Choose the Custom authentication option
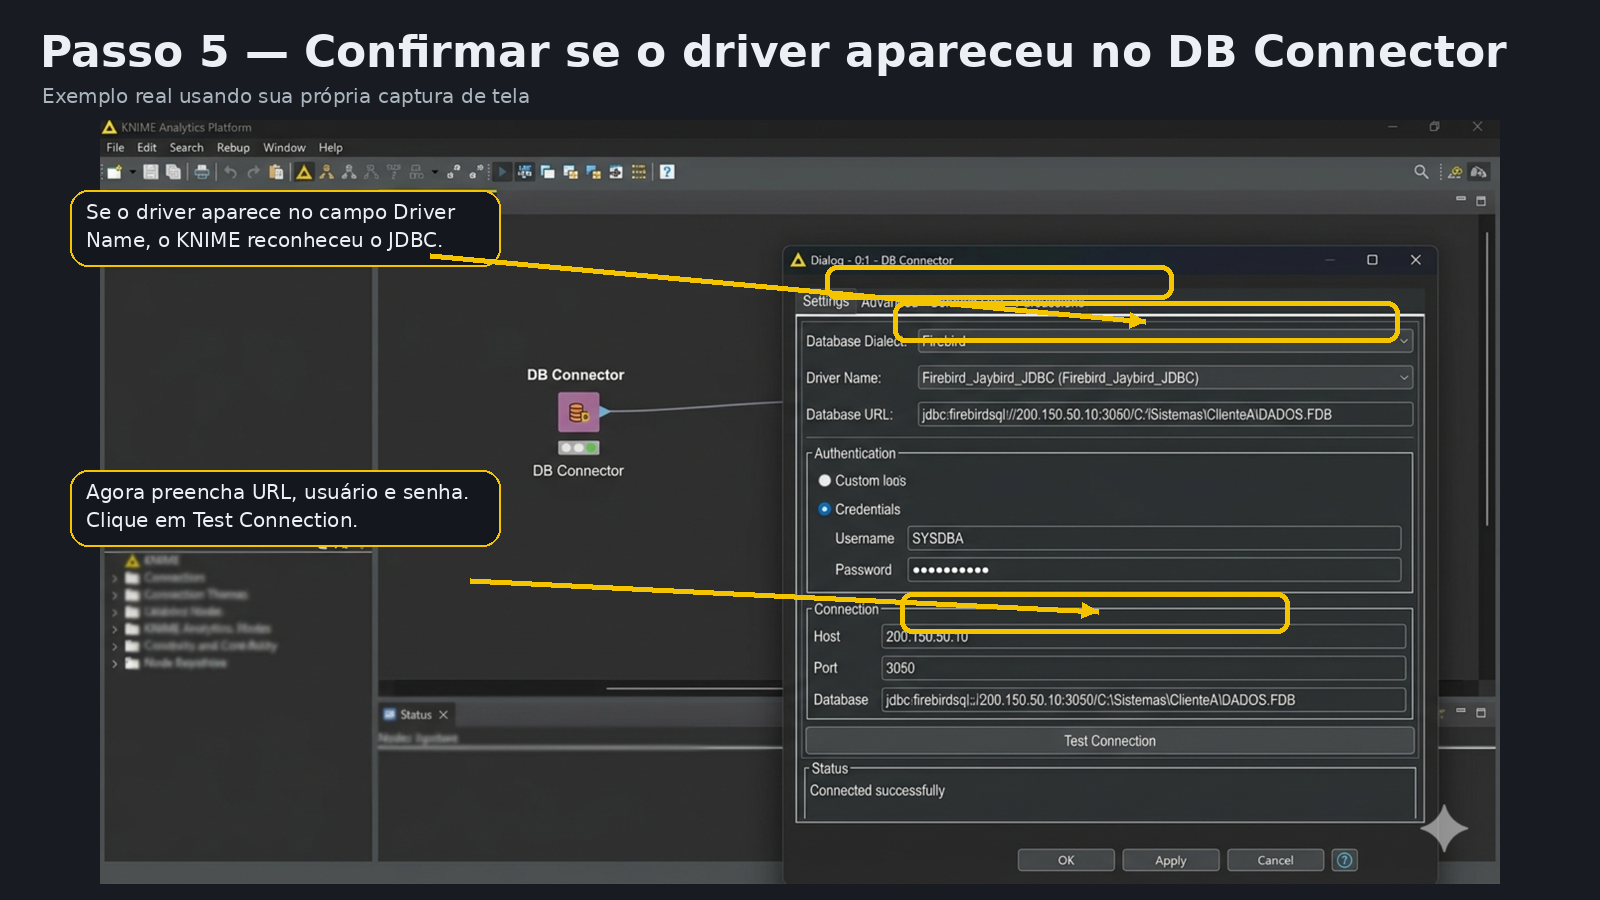 point(824,480)
